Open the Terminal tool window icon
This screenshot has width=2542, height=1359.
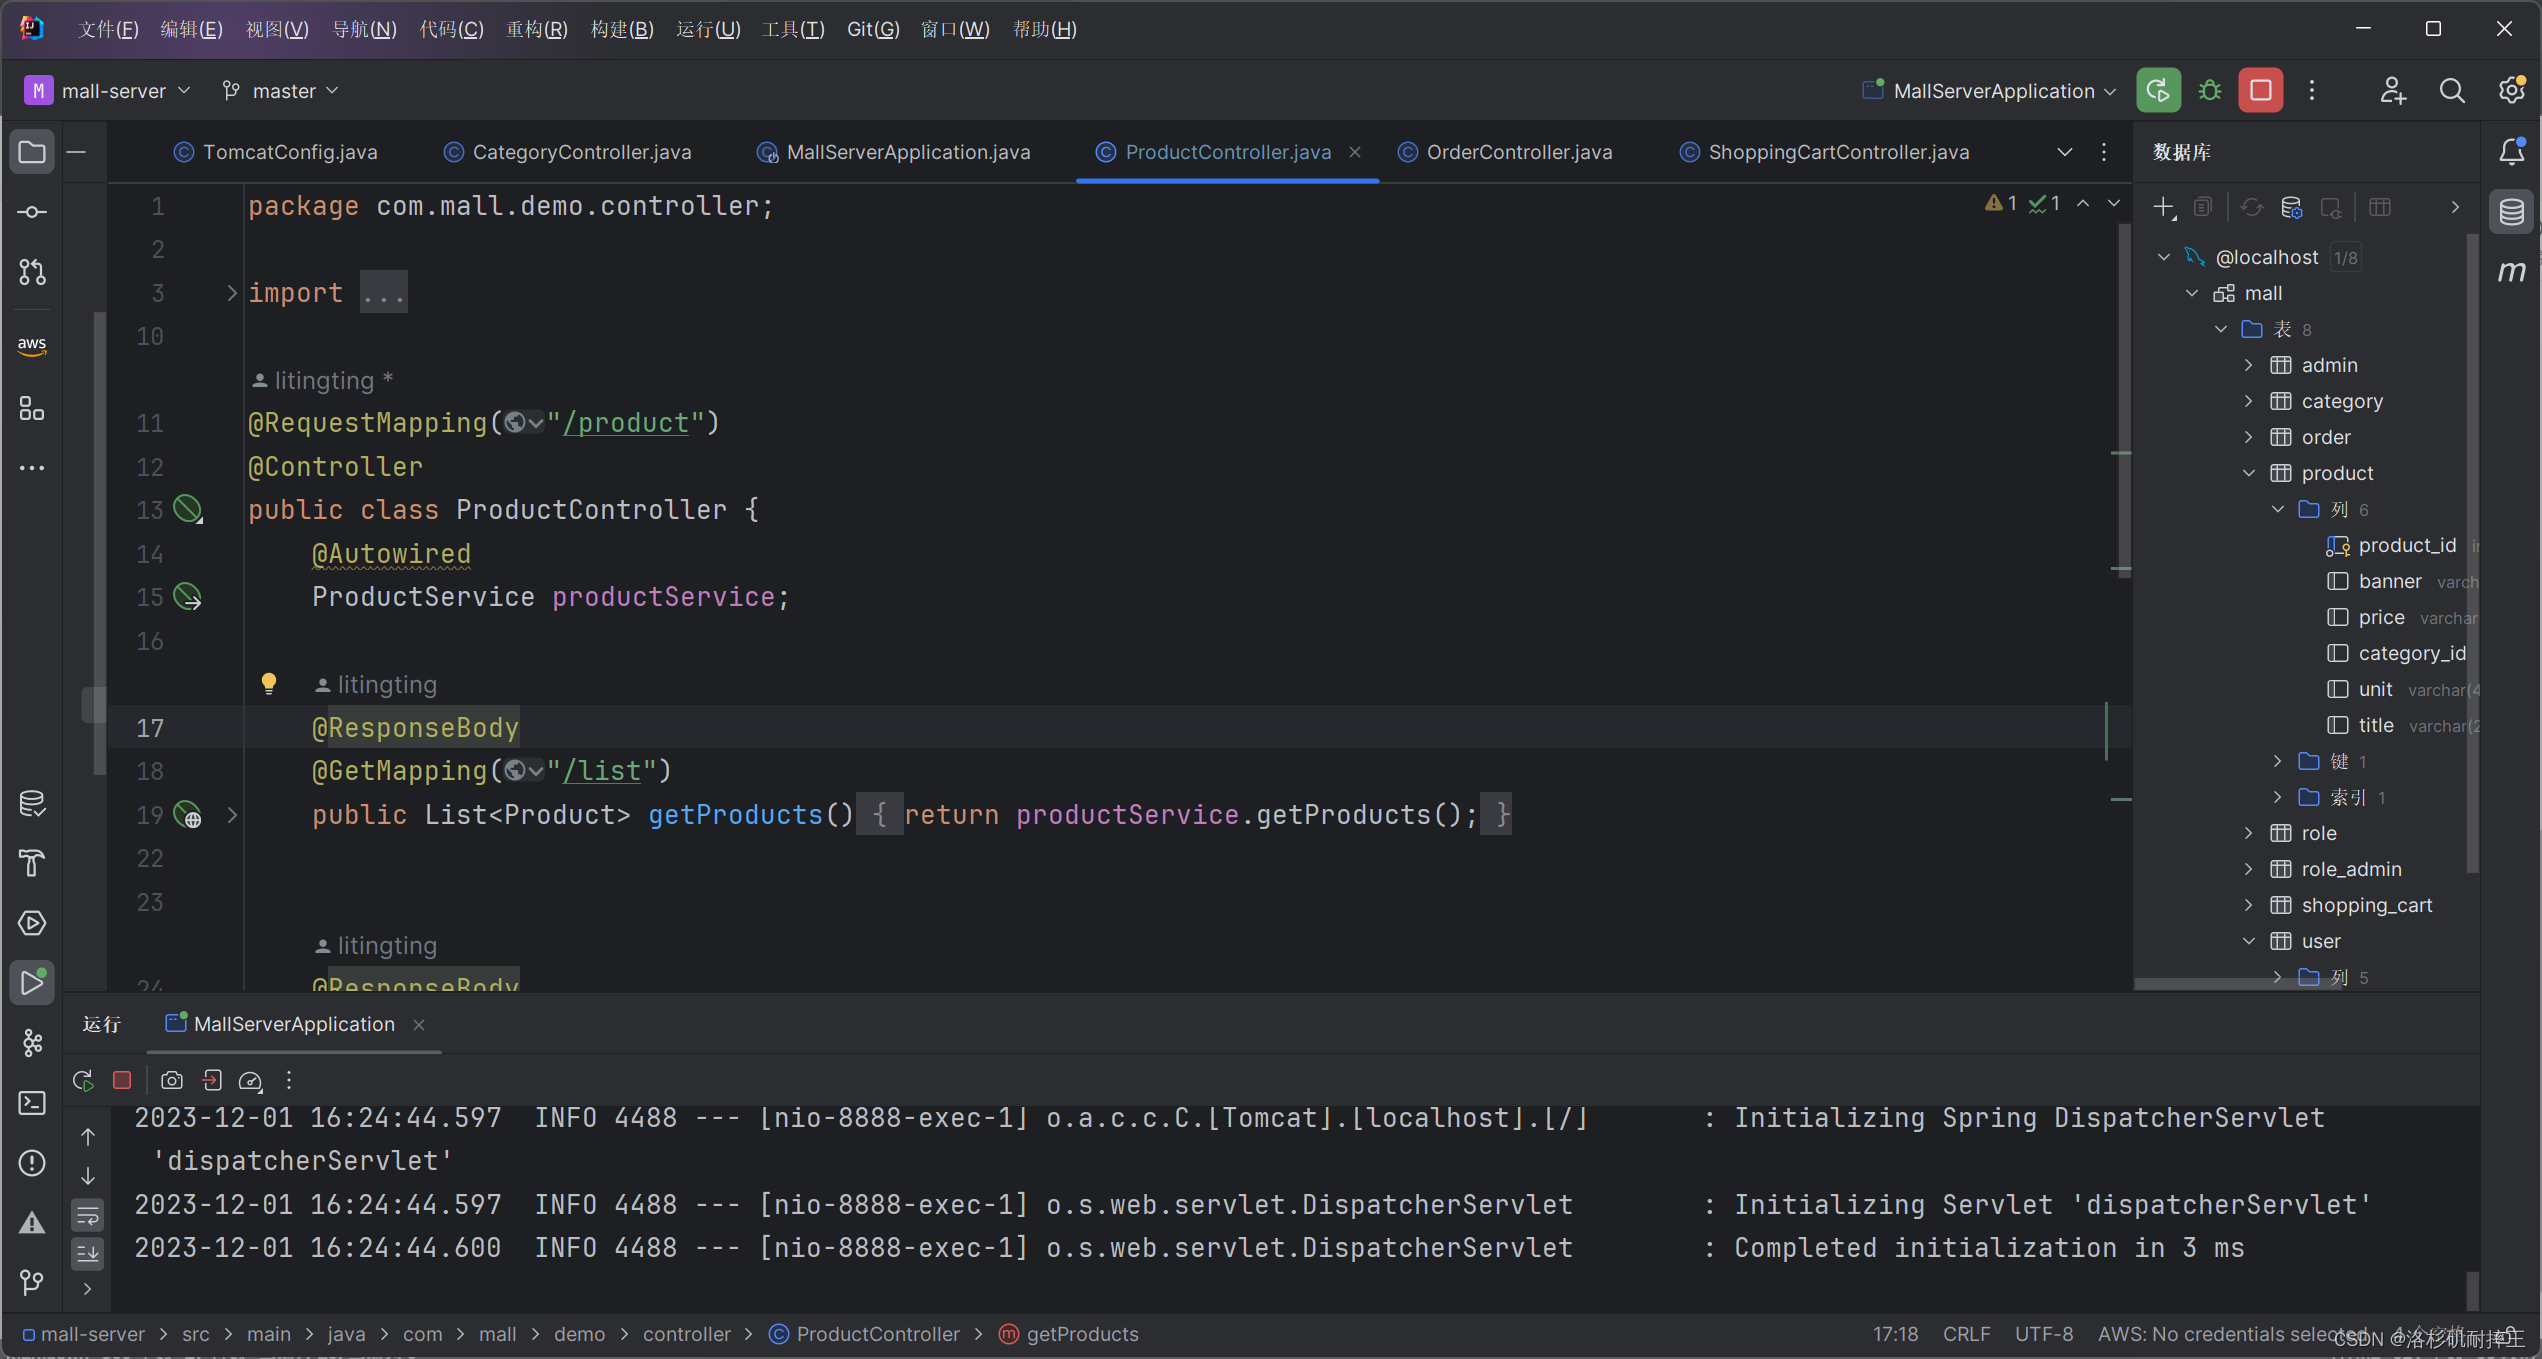click(x=32, y=1103)
